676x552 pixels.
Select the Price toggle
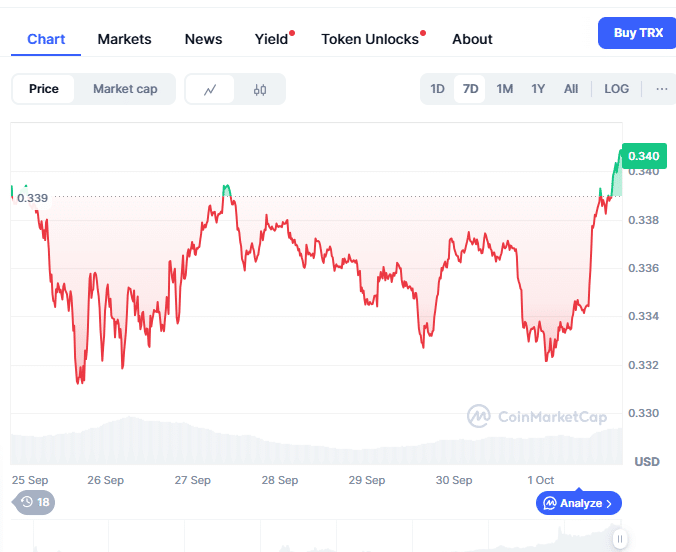point(44,89)
